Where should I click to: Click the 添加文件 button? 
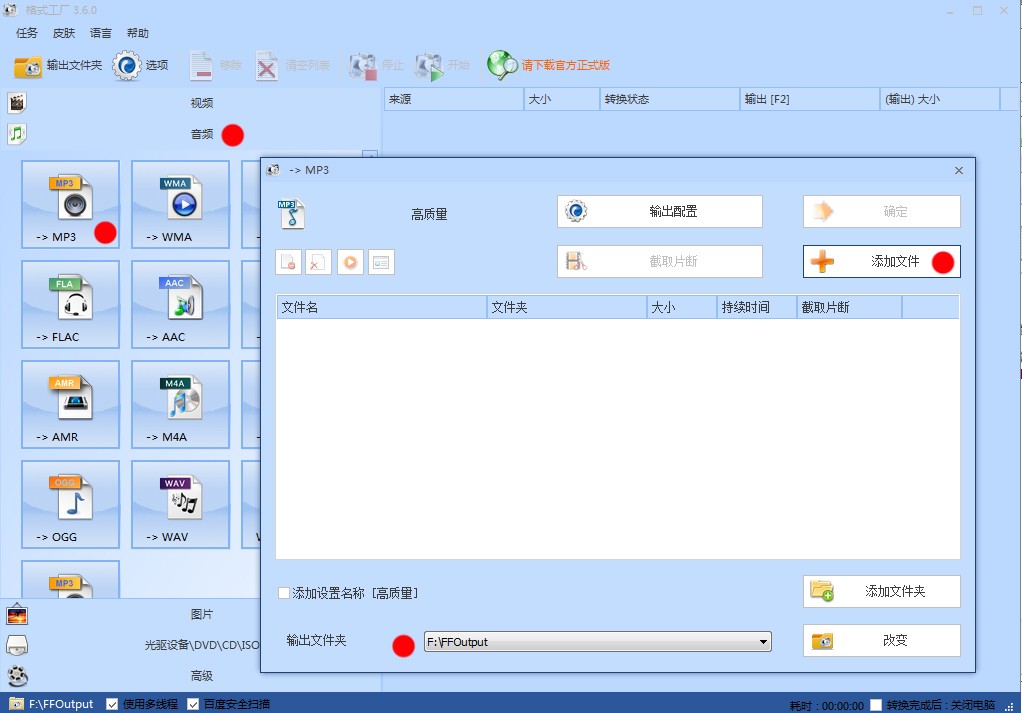[x=880, y=262]
